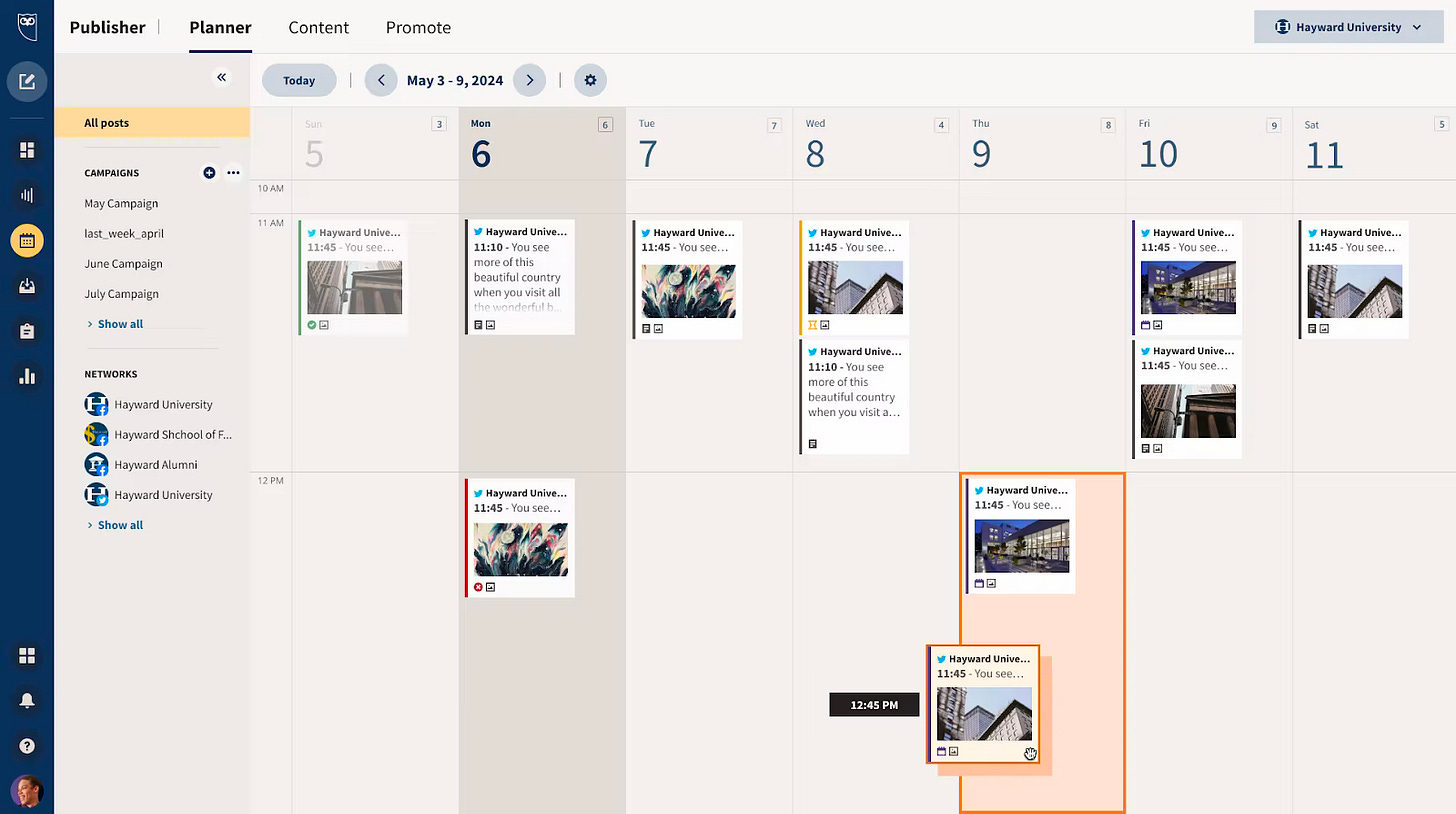Image resolution: width=1456 pixels, height=814 pixels.
Task: Open the Inbox tray icon in sidebar
Action: click(27, 286)
